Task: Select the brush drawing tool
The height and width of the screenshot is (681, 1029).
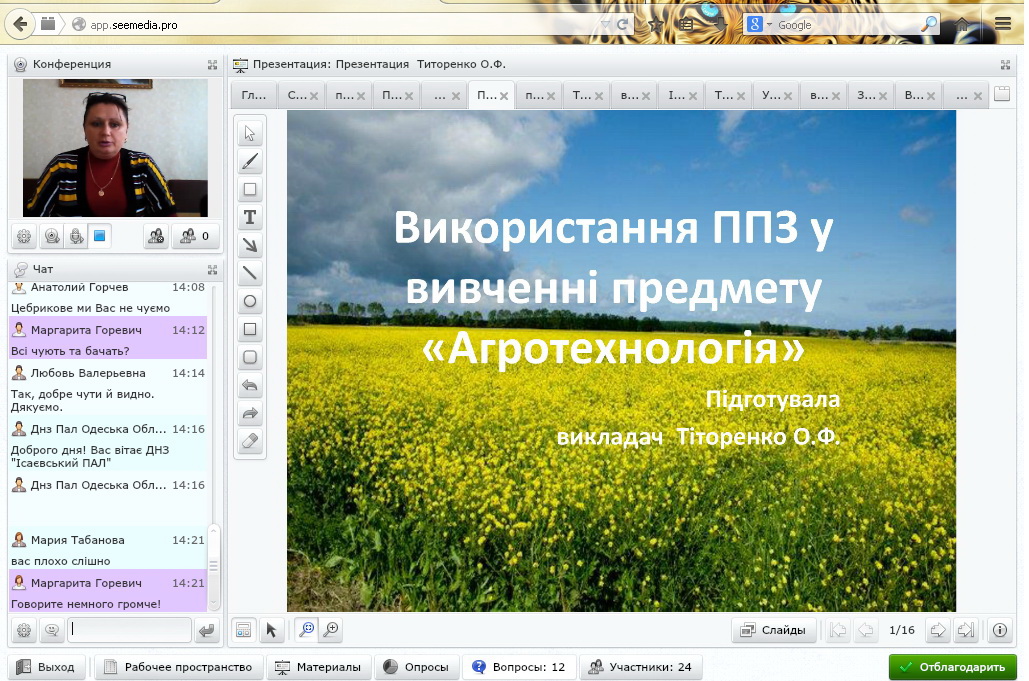Action: coord(250,162)
